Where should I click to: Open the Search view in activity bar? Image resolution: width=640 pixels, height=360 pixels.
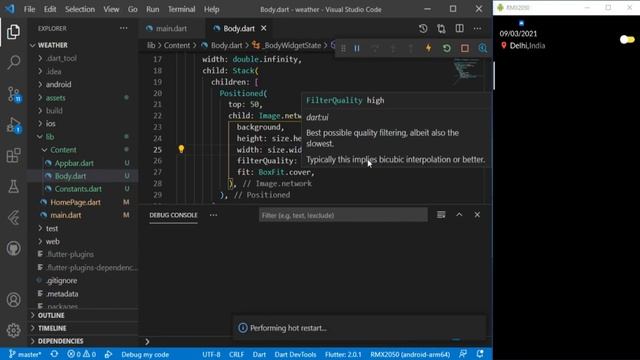pos(13,62)
